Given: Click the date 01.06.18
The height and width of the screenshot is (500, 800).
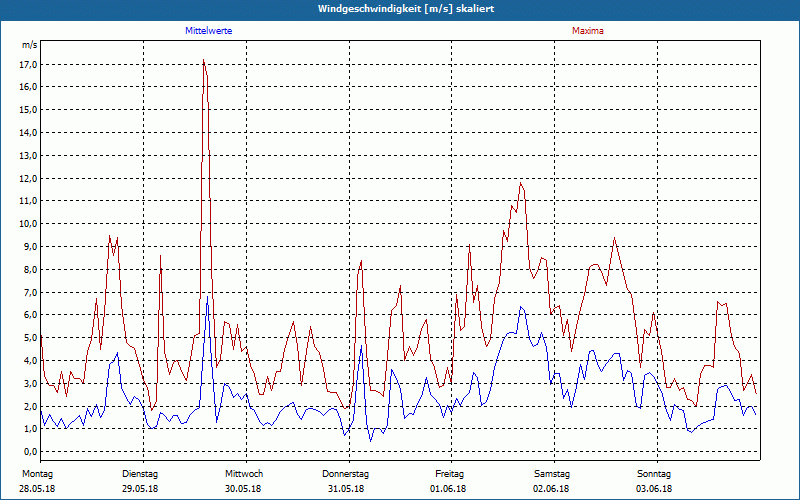Looking at the screenshot, I should (448, 489).
